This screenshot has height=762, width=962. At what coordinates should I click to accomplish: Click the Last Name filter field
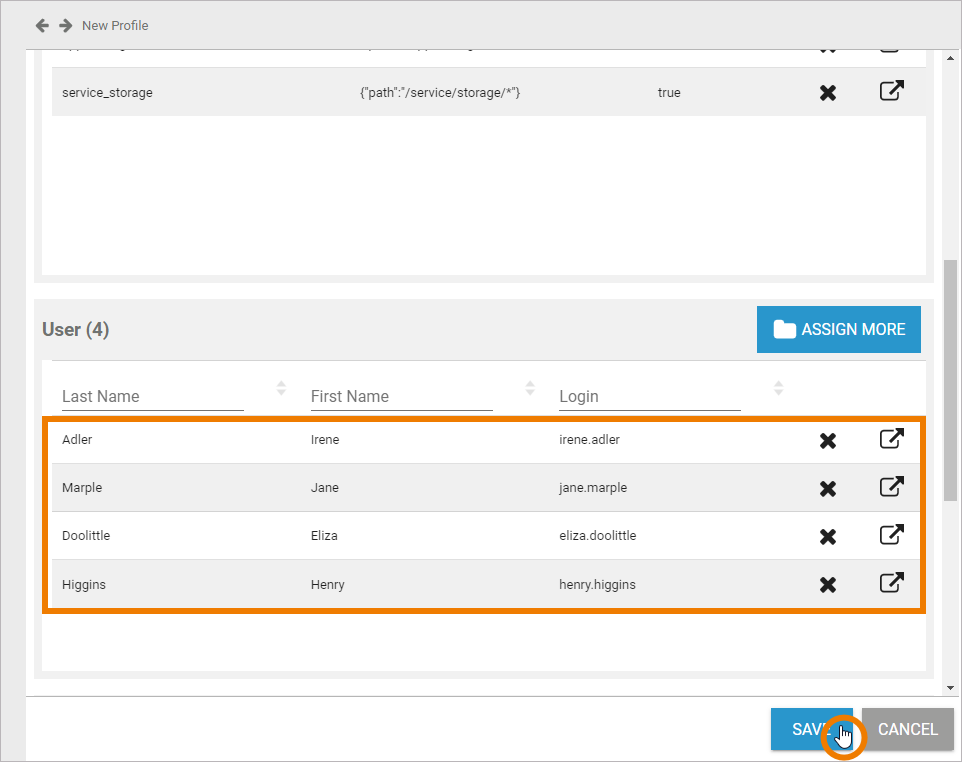(152, 397)
